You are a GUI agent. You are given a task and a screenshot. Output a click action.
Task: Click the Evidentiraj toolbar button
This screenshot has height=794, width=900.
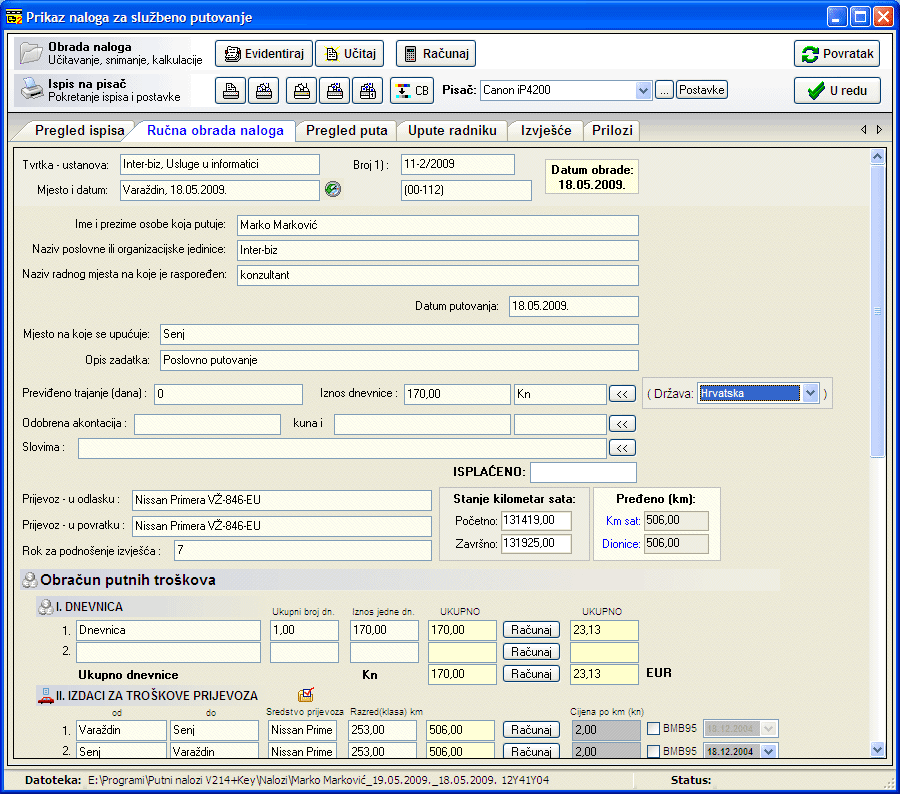264,54
